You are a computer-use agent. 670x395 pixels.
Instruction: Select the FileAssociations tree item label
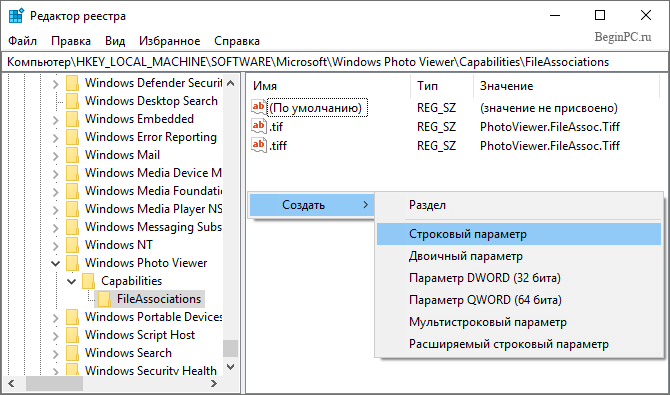tap(159, 299)
